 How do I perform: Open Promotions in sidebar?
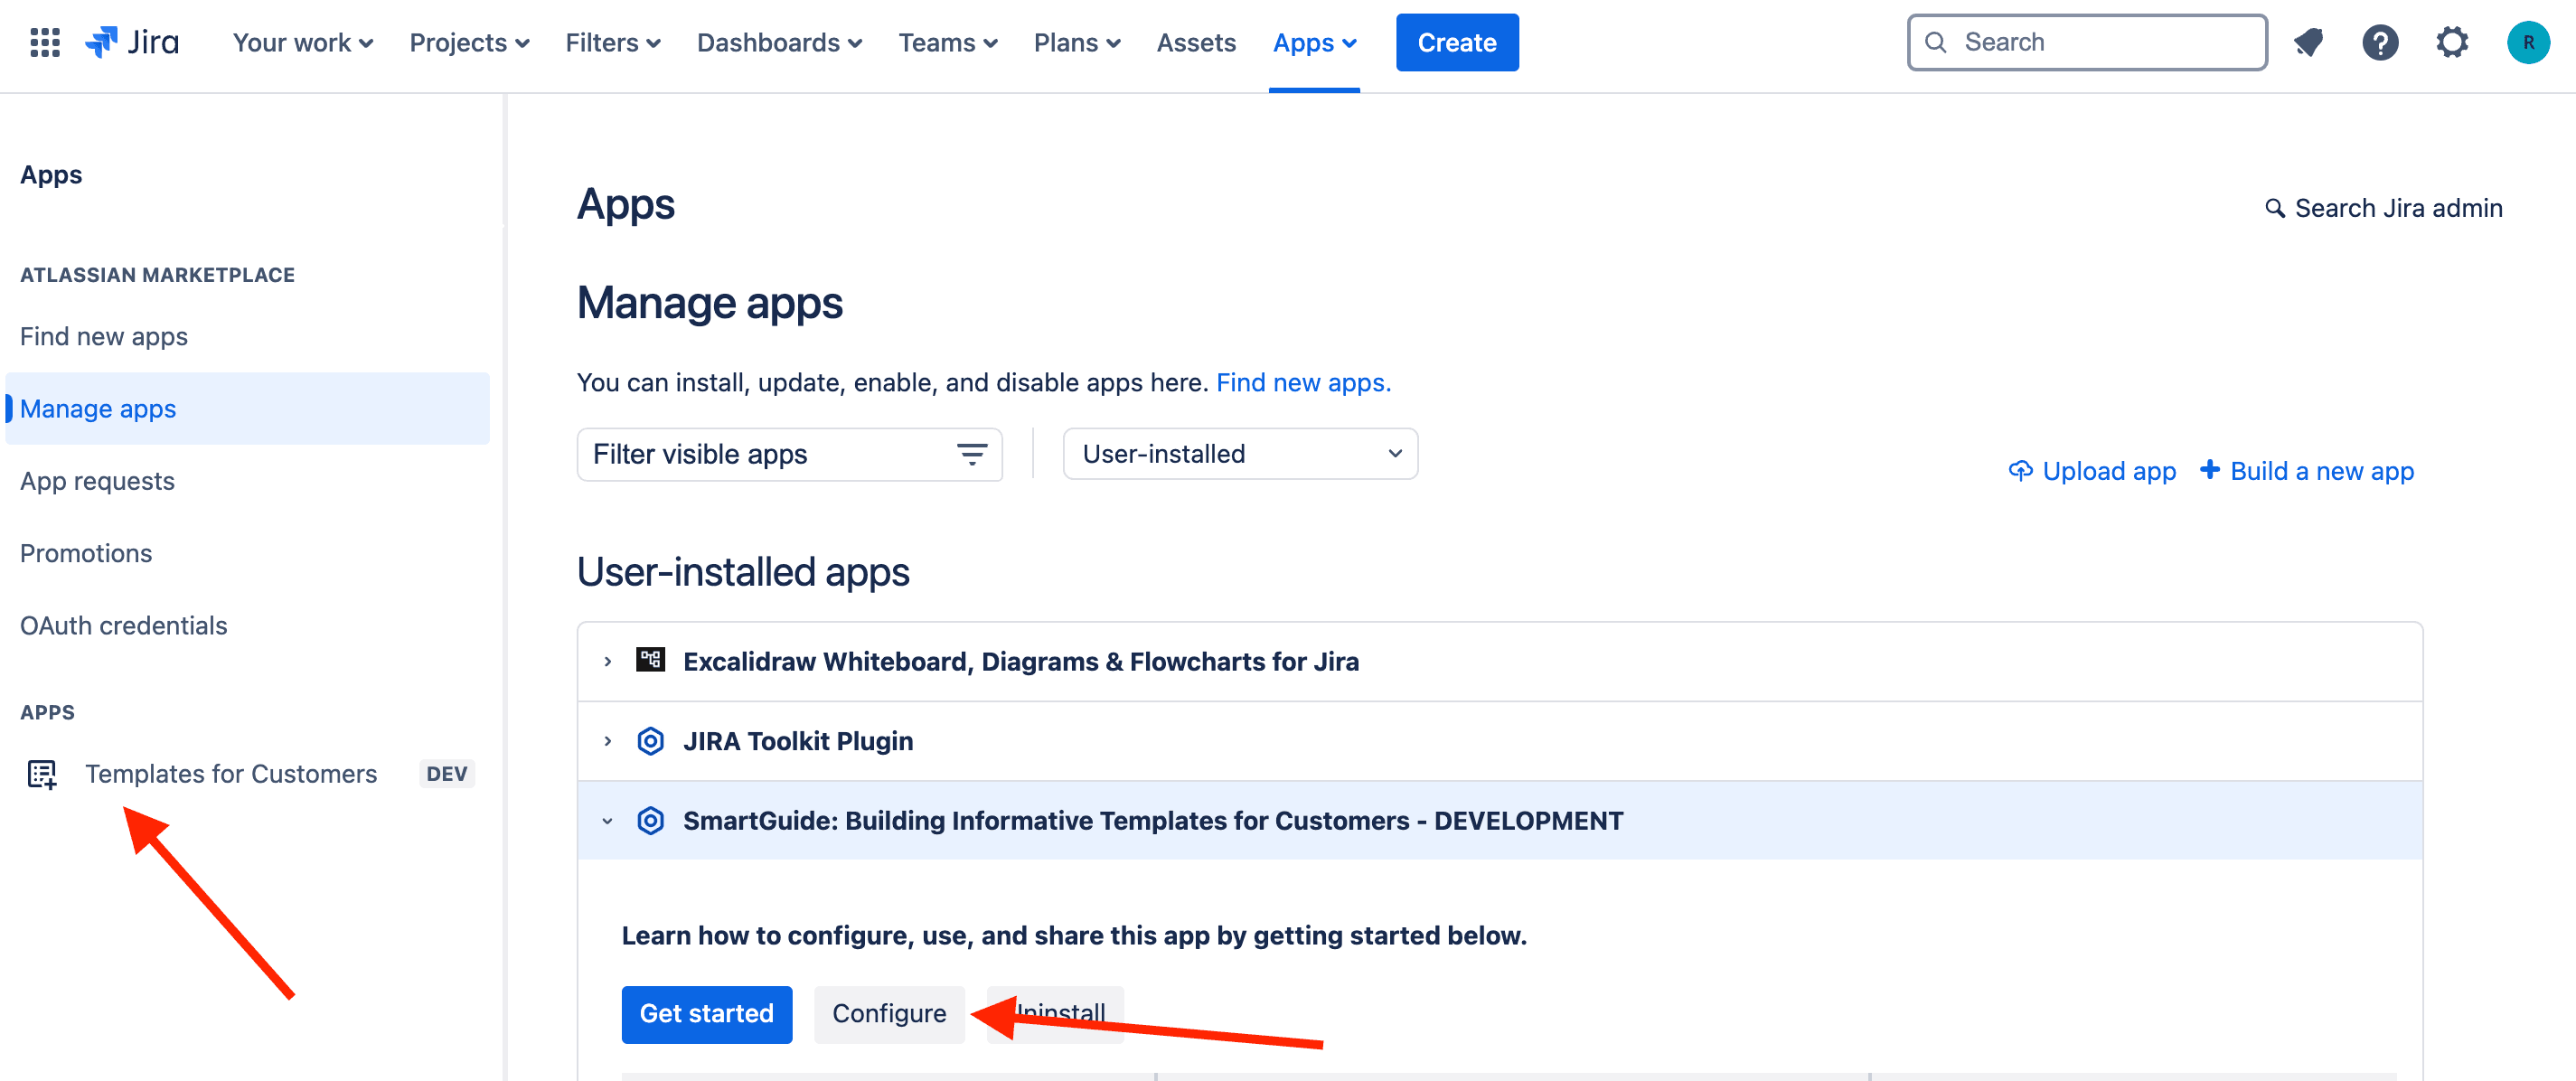tap(86, 553)
